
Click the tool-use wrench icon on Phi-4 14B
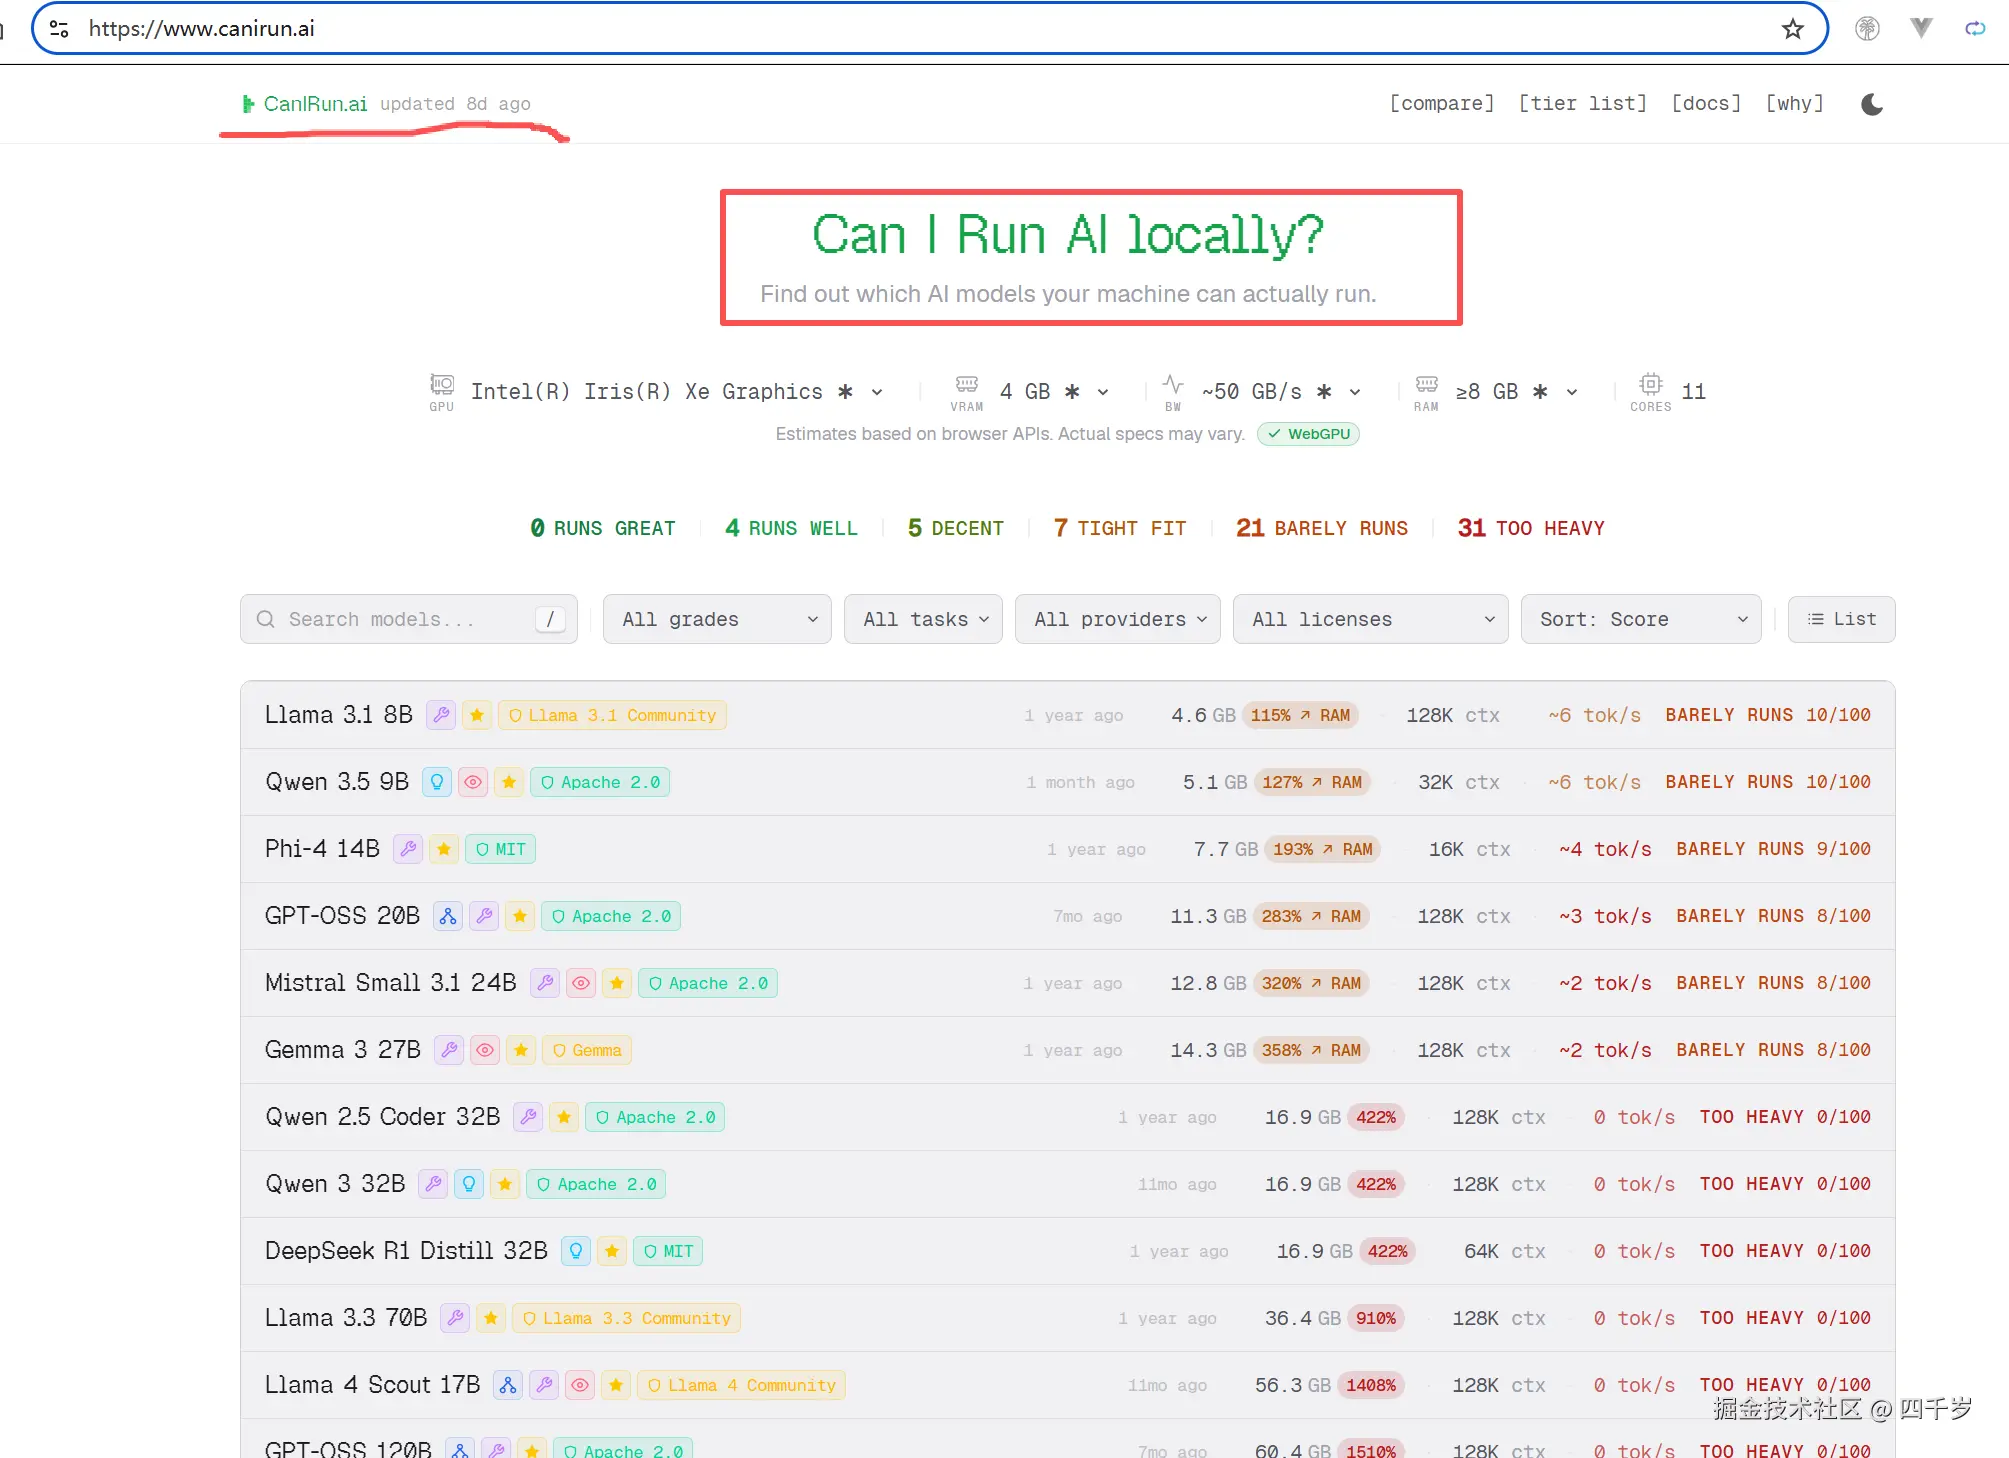point(407,849)
